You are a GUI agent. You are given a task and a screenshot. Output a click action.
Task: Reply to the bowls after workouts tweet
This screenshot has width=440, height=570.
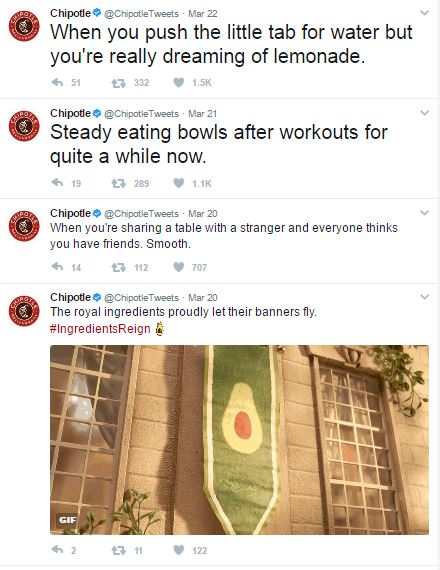point(57,182)
